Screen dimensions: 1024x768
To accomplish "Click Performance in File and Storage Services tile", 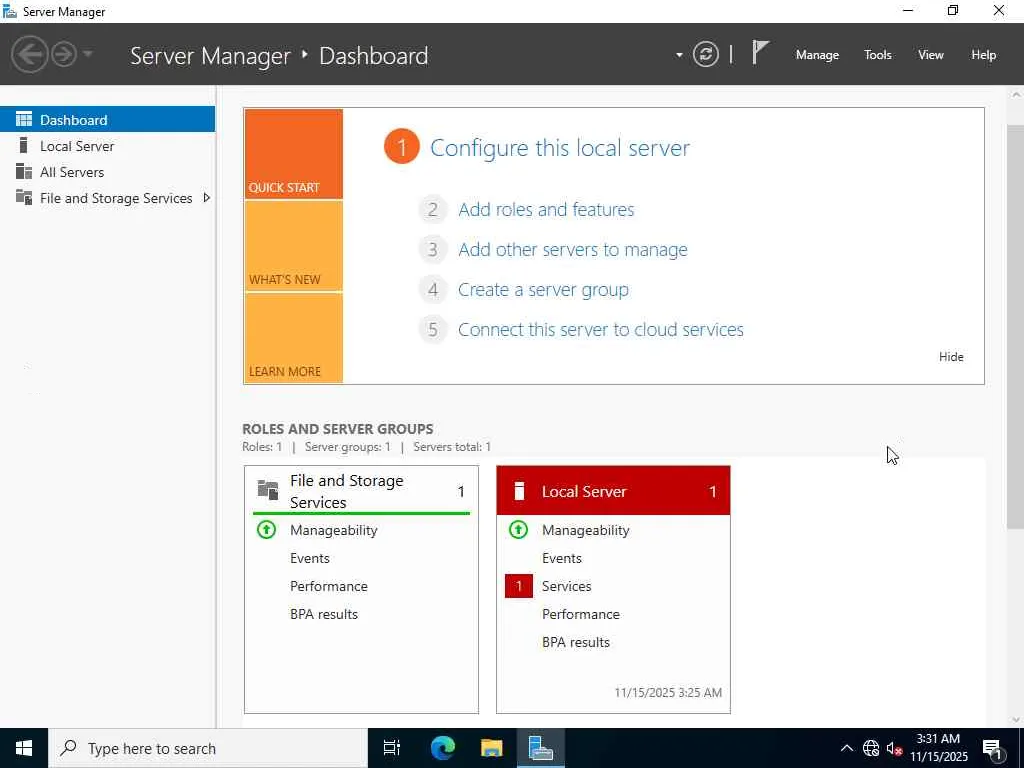I will (328, 586).
